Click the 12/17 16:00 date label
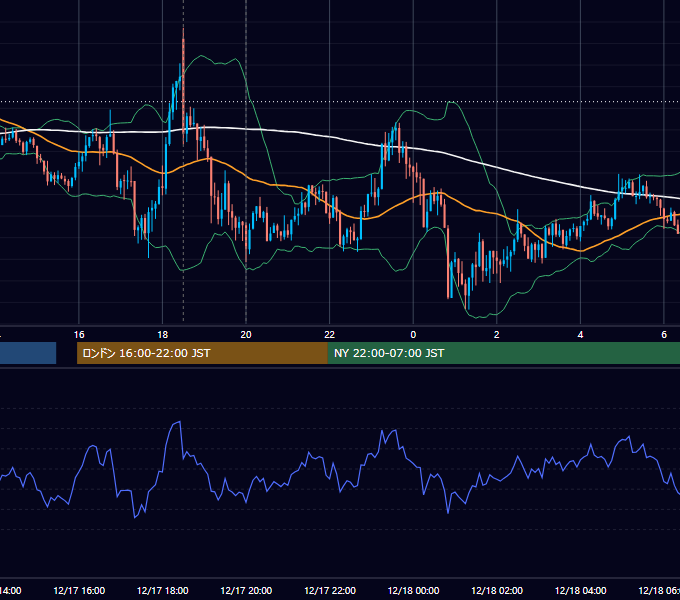Viewport: 680px width, 600px height. tap(79, 590)
